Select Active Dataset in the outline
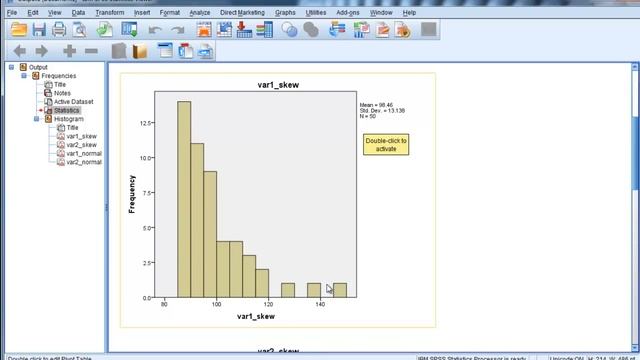The image size is (640, 360). 73,102
